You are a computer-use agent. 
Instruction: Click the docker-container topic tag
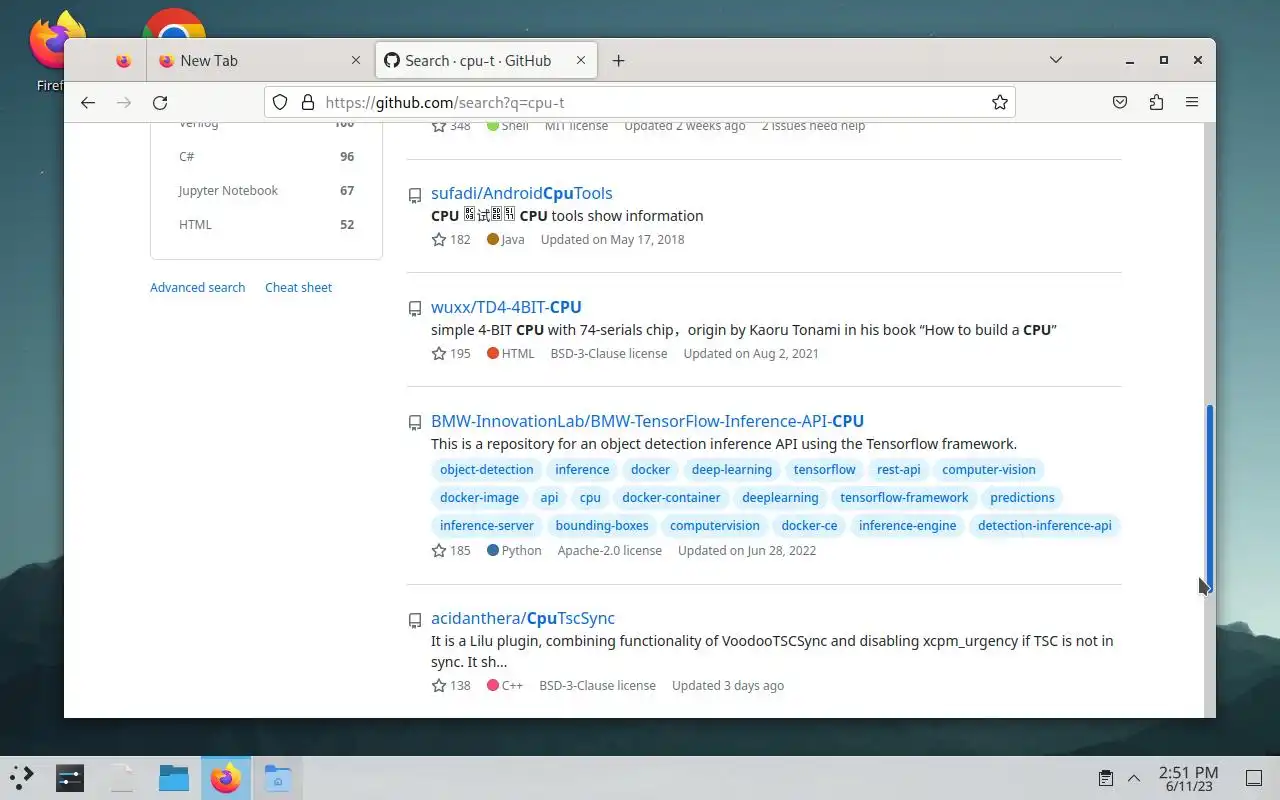671,497
